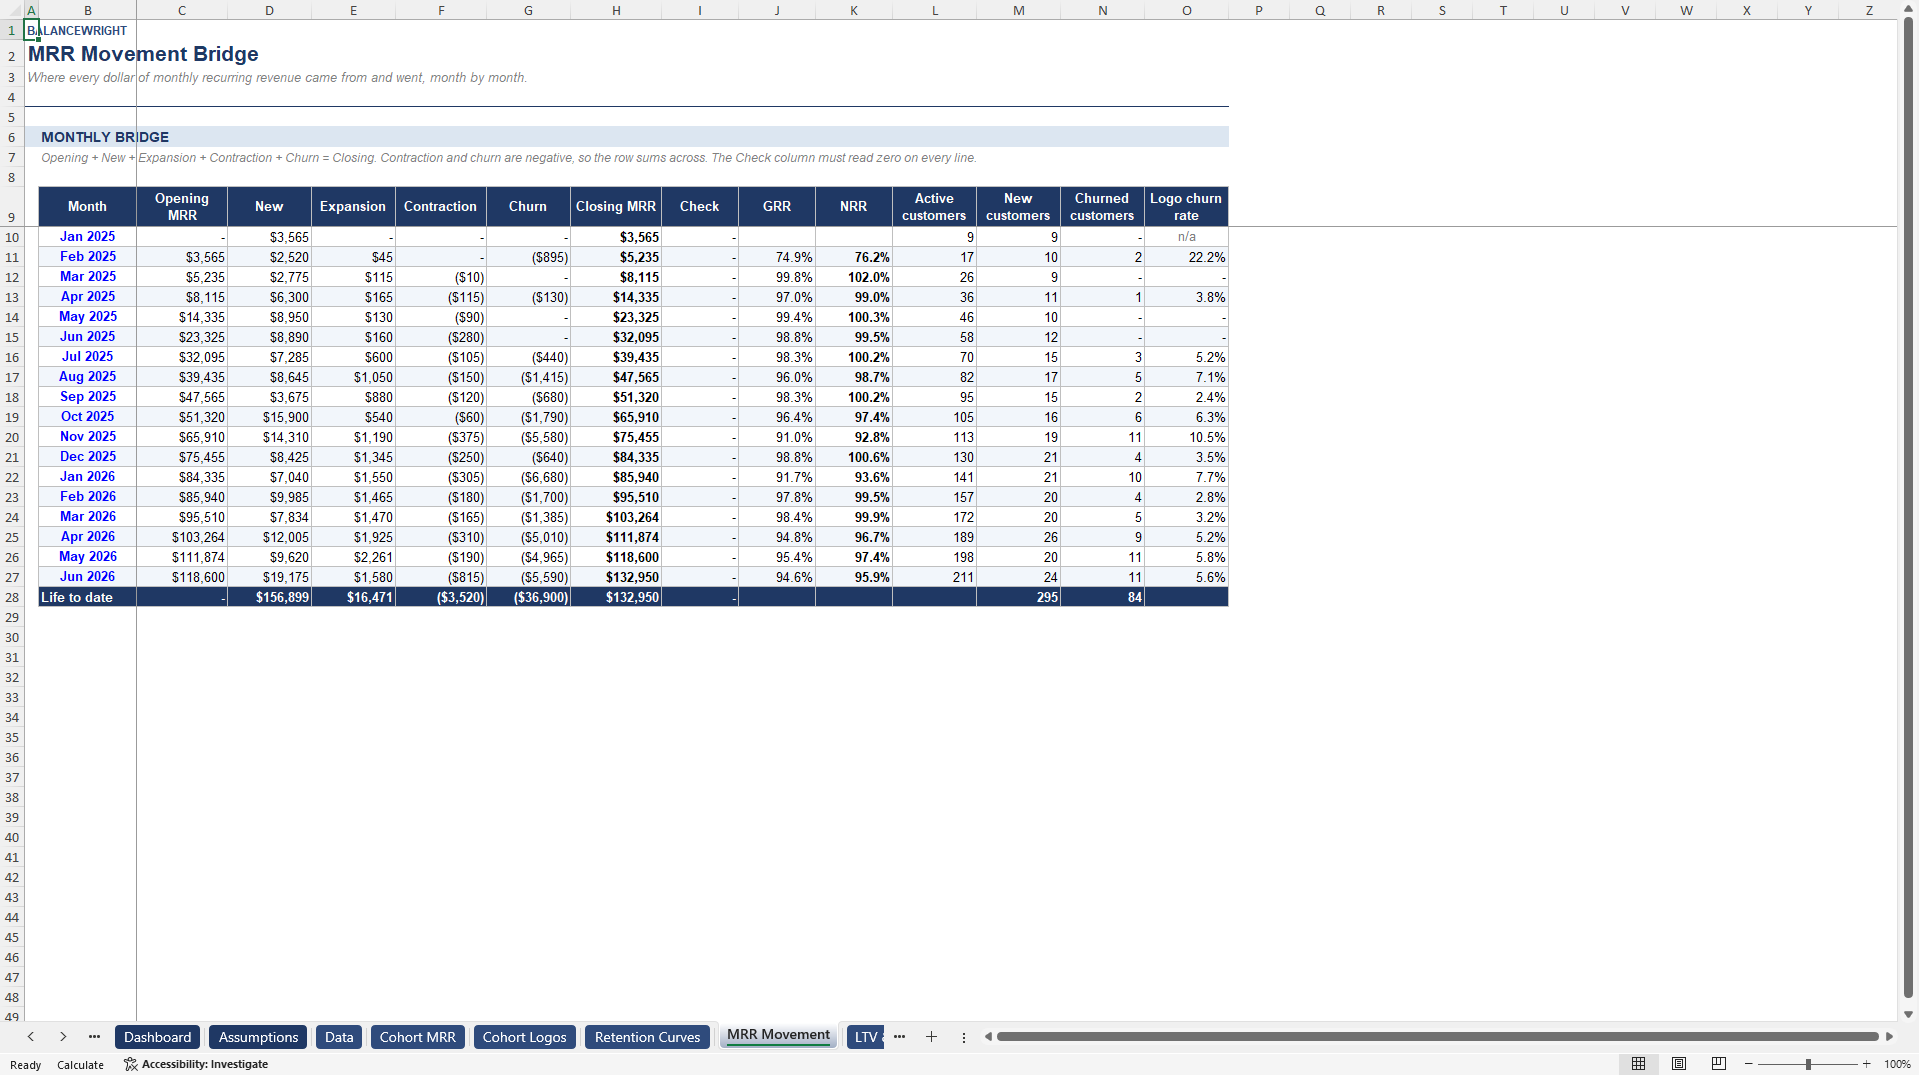This screenshot has width=1919, height=1075.
Task: Switch to Page Break Preview
Action: pyautogui.click(x=1719, y=1064)
